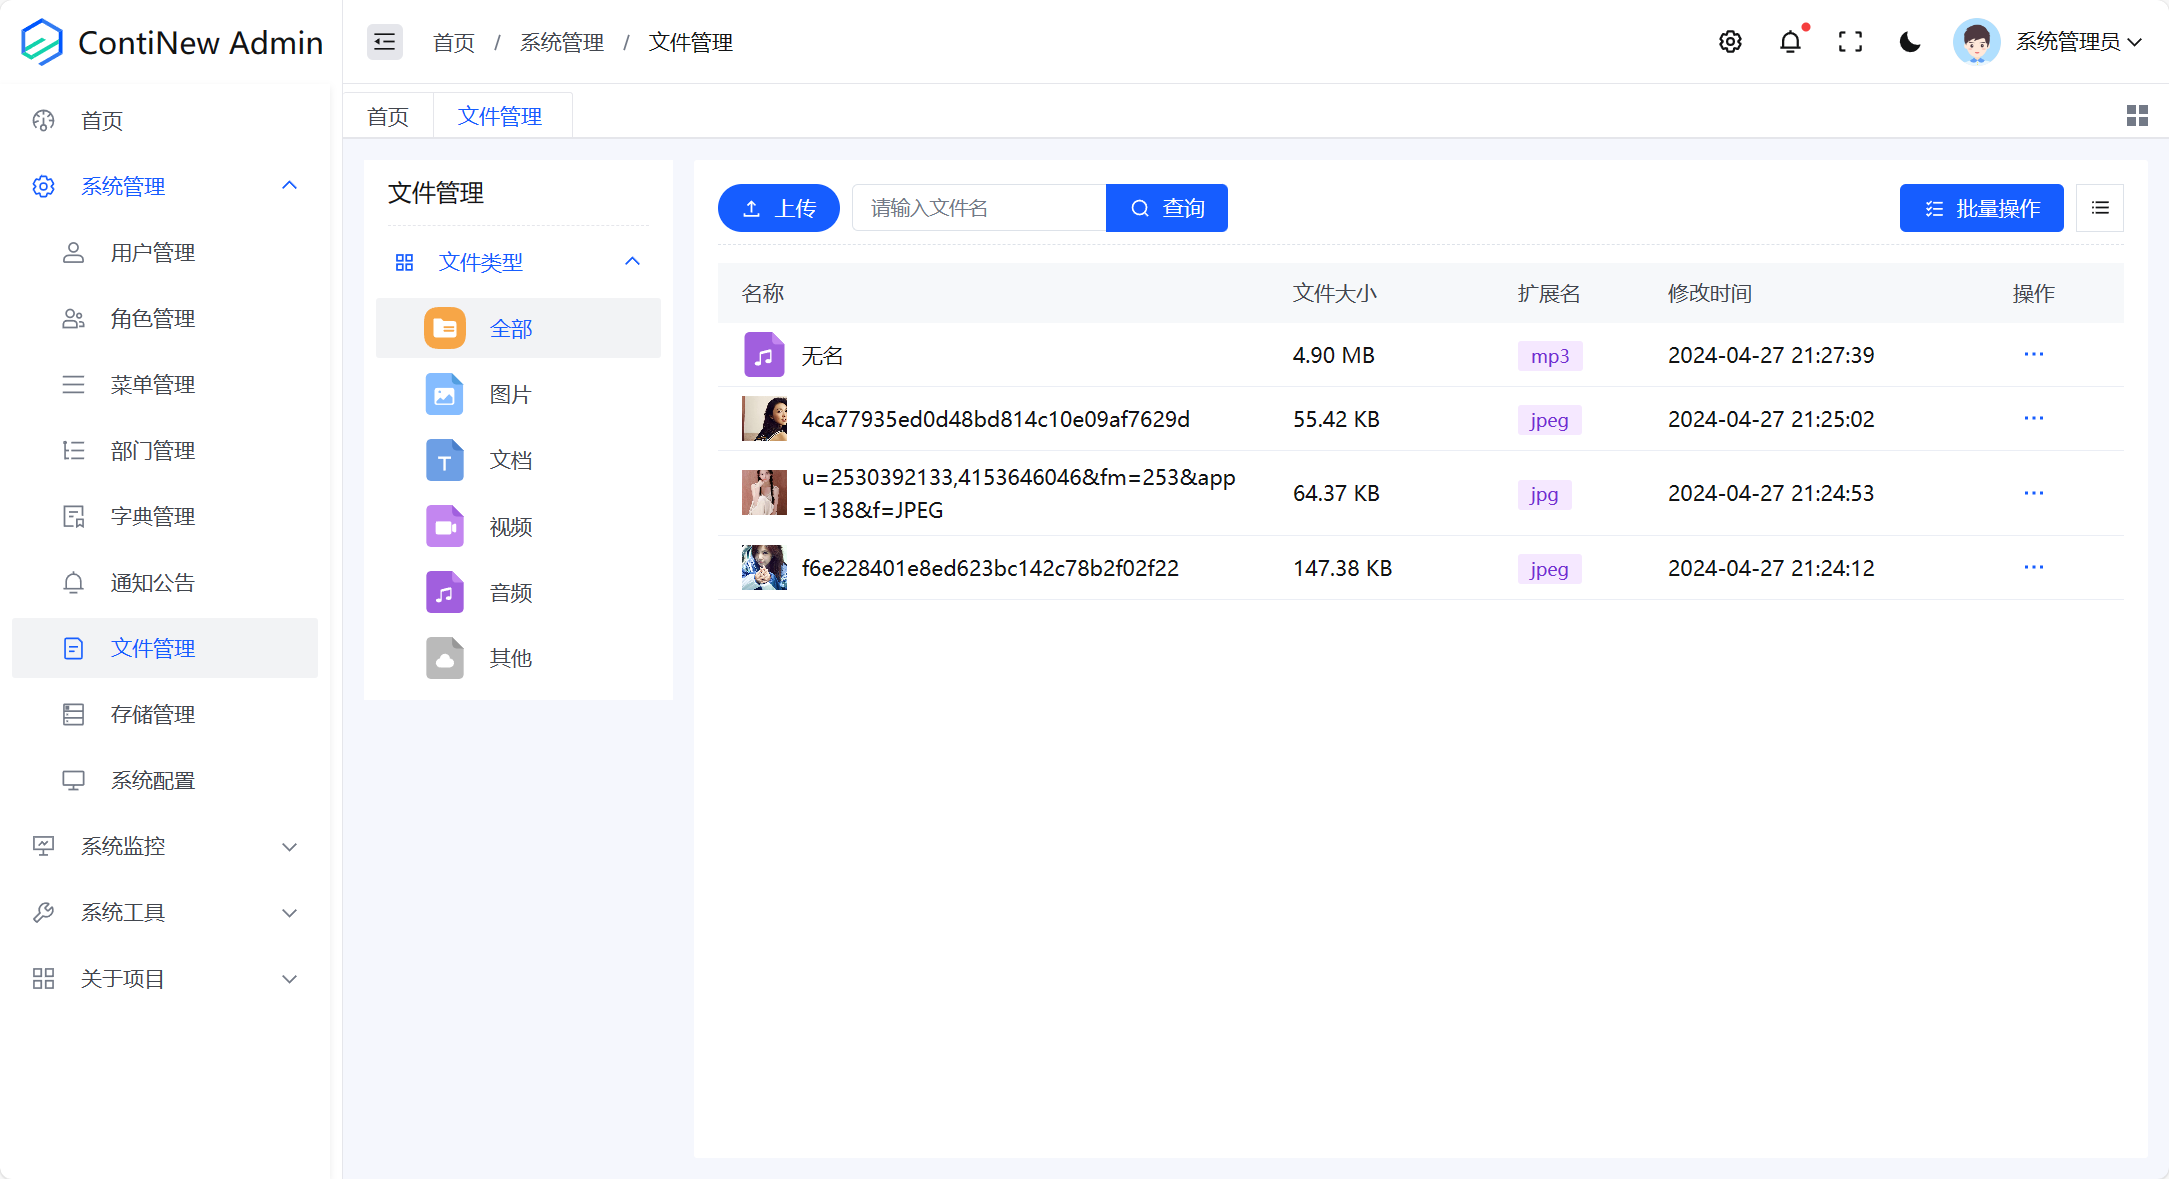Switch to the 首页 tab
Image resolution: width=2169 pixels, height=1179 pixels.
387,115
